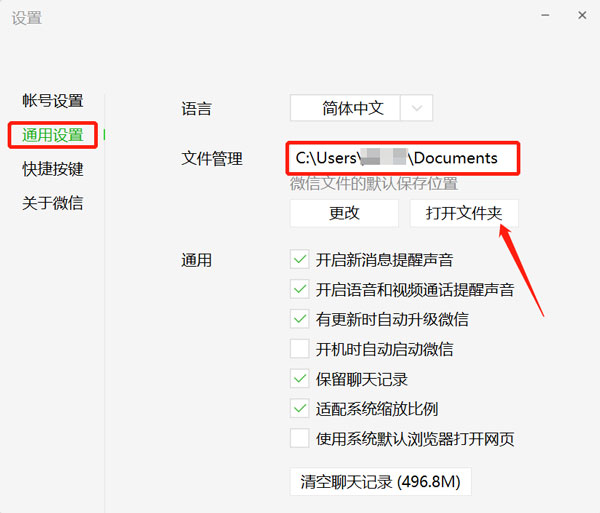Screen dimensions: 600x513
Task: Go to 快捷按键 settings
Action: (52, 169)
